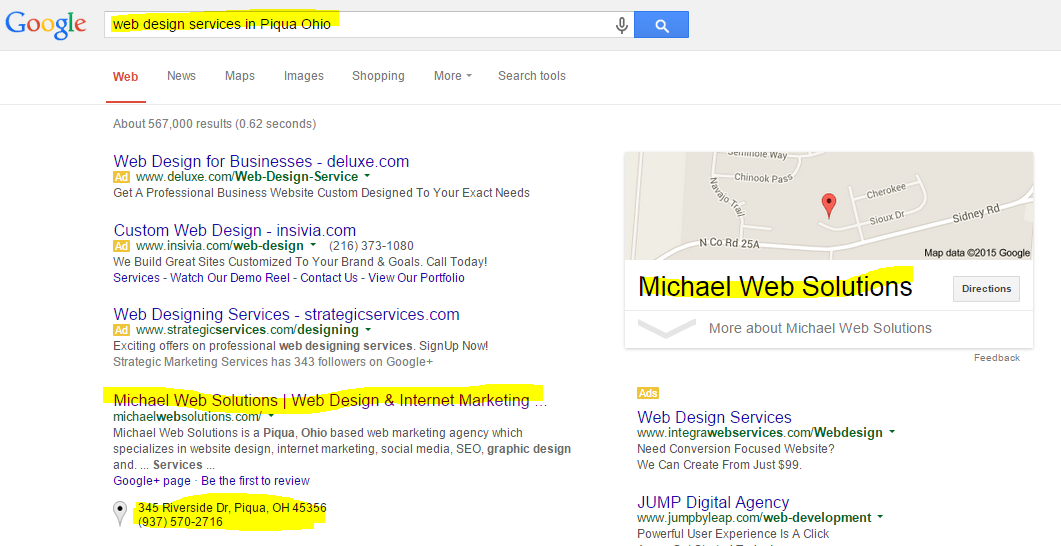Screen dimensions: 1061x546
Task: Click the microphone voice search icon
Action: [x=621, y=26]
